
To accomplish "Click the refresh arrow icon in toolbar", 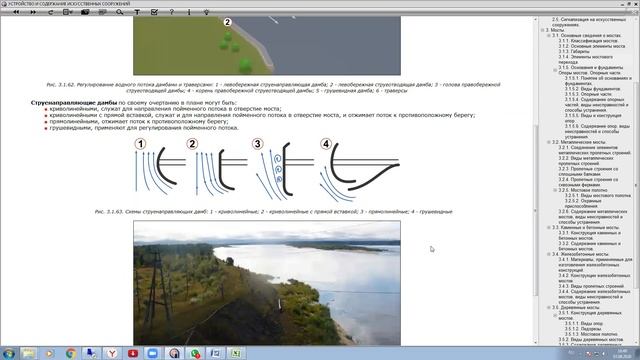I will pyautogui.click(x=51, y=12).
